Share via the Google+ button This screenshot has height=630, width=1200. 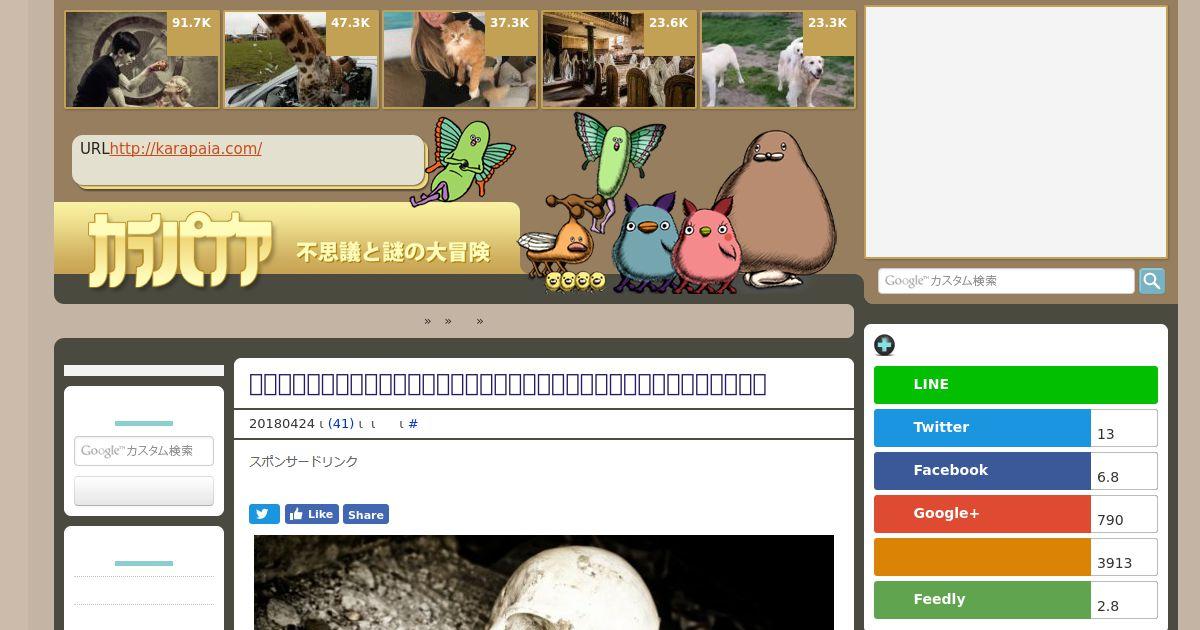coord(982,514)
